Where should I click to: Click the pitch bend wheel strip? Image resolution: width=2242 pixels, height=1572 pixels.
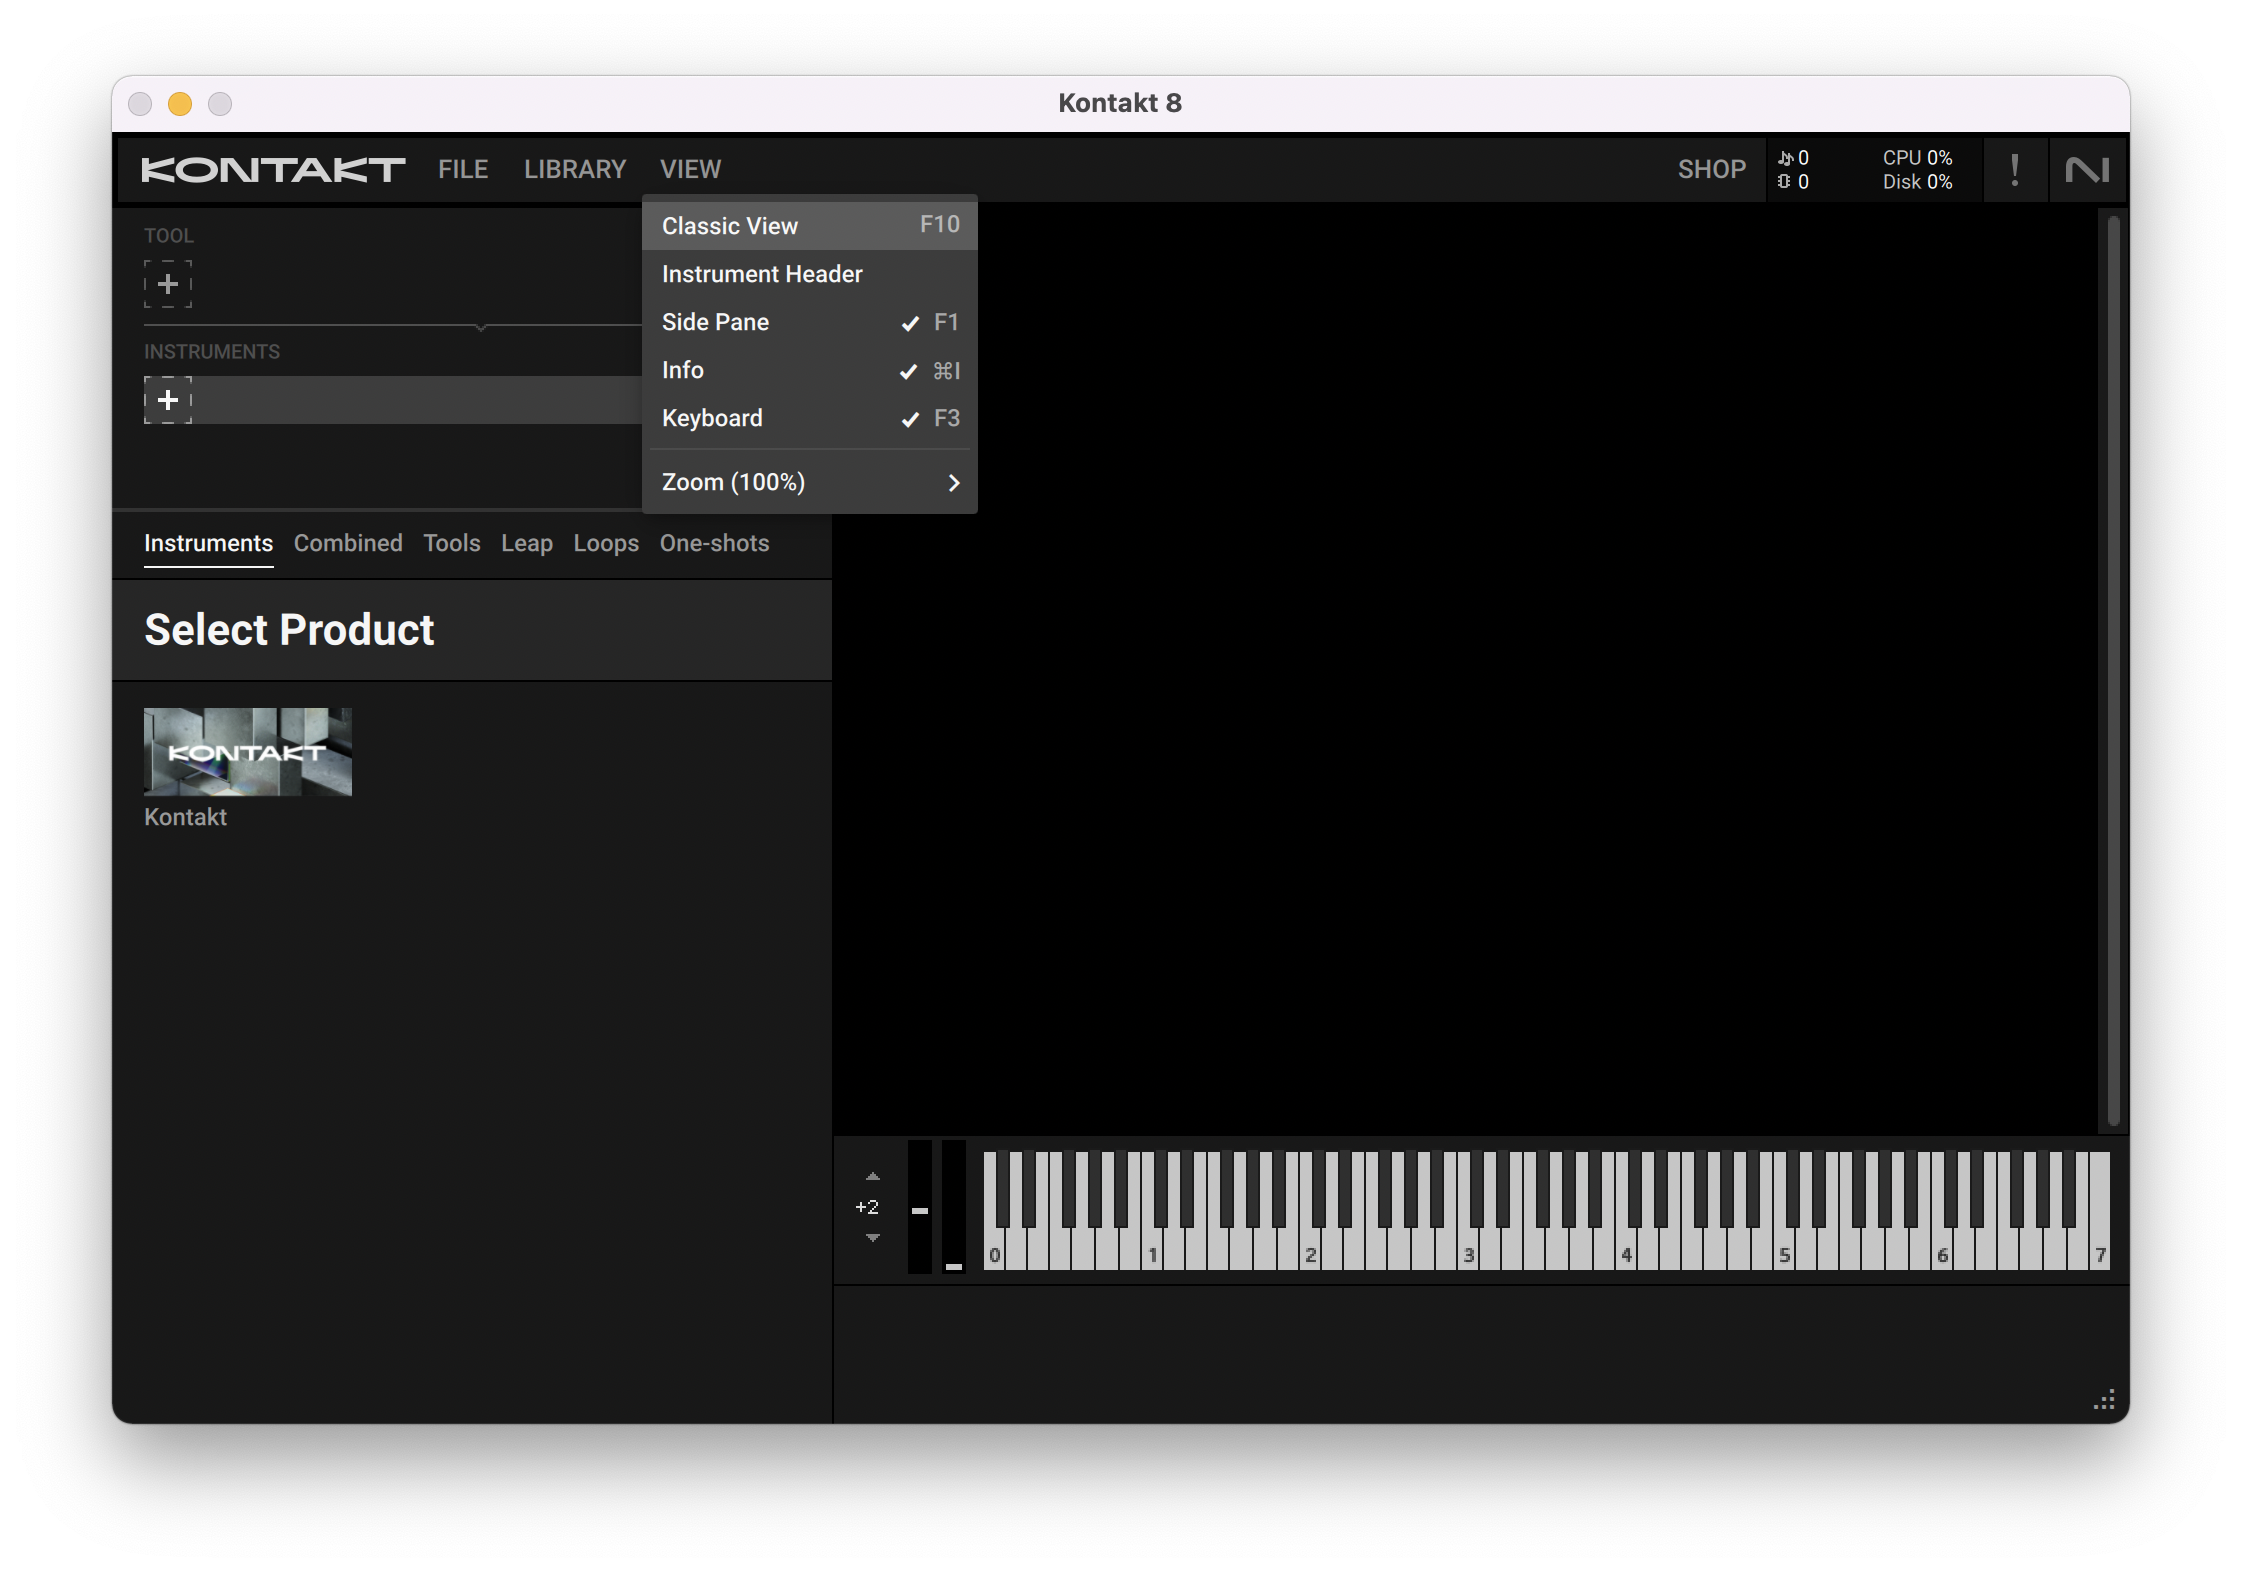click(920, 1207)
